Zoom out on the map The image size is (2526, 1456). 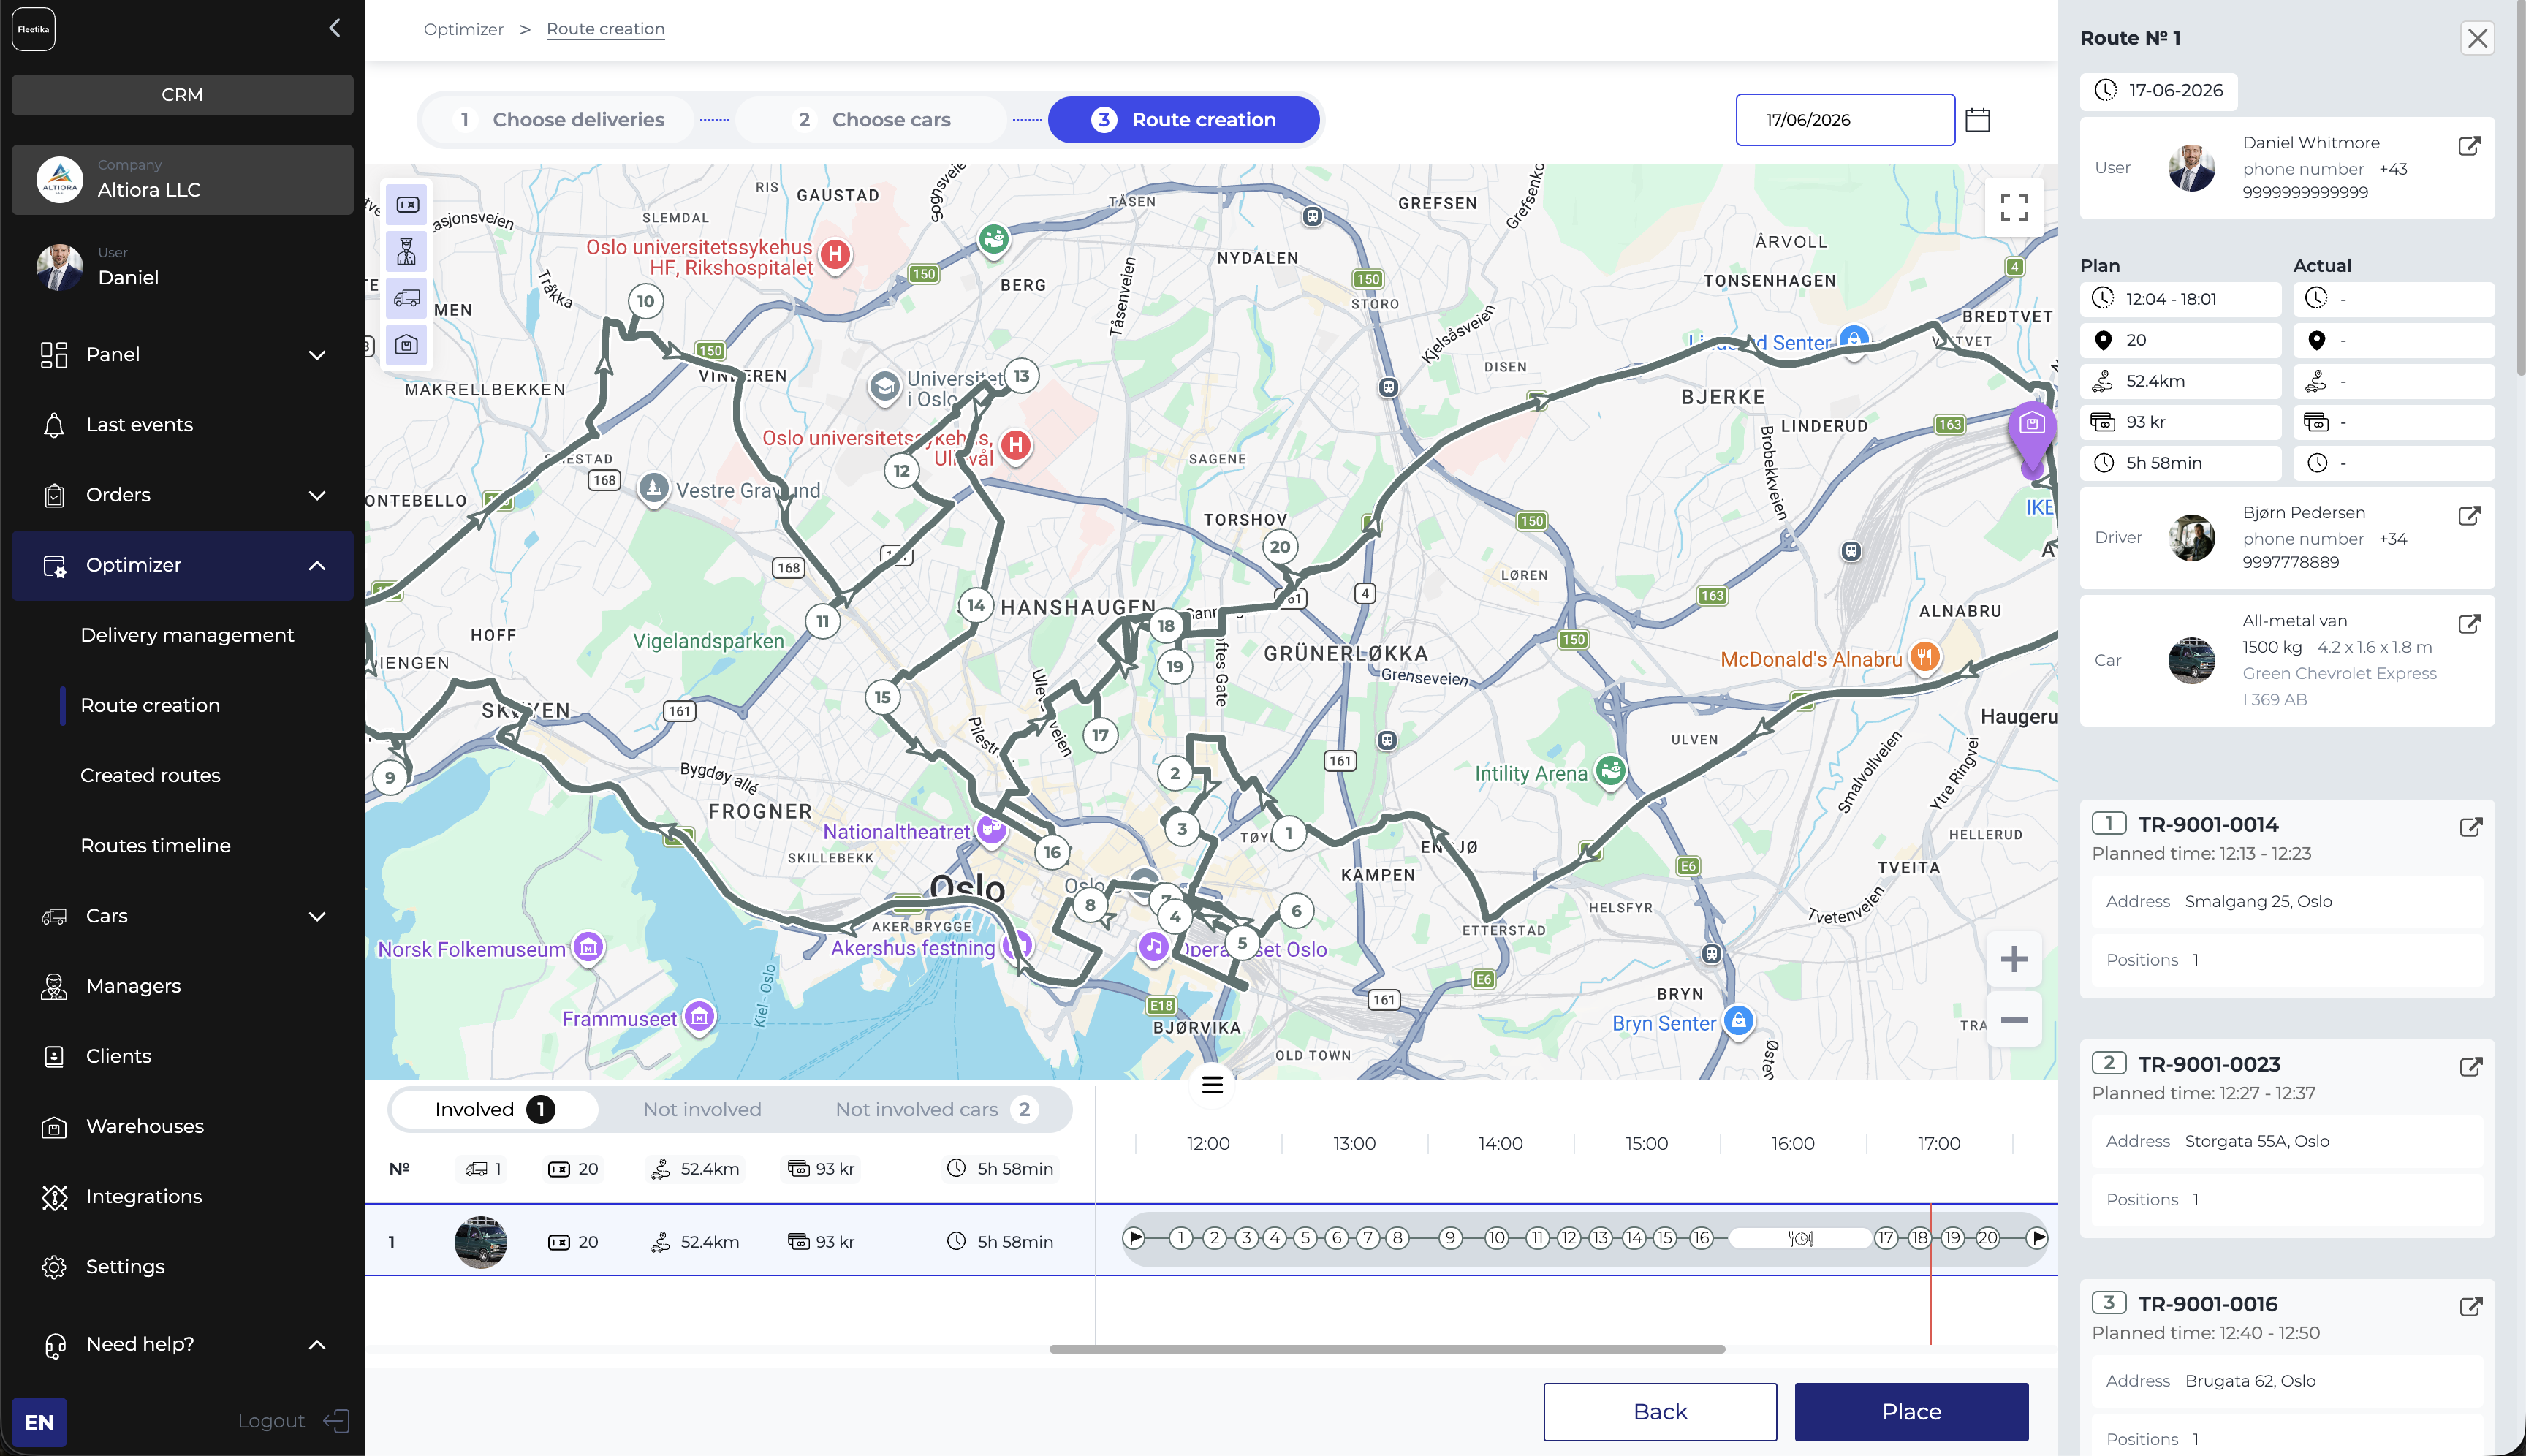coord(2013,1019)
